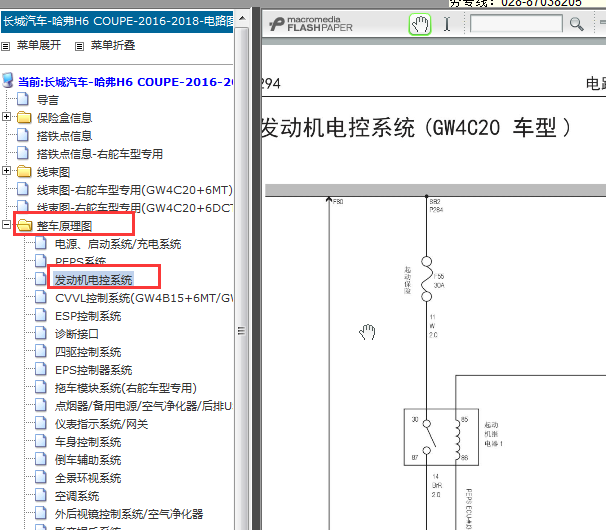606x530 pixels.
Task: Click the page icon next to 导言
Action: pos(23,99)
